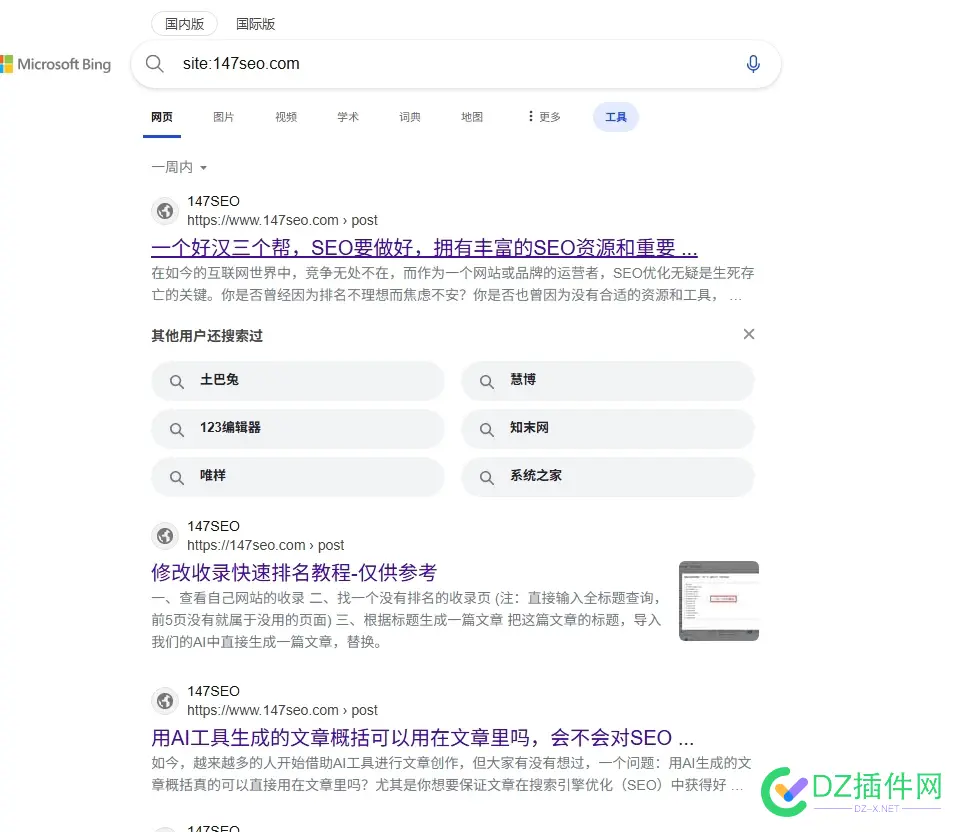Click the search icon next to 系统之家 suggestion
Viewport: 961px width, 832px height.
coord(486,478)
